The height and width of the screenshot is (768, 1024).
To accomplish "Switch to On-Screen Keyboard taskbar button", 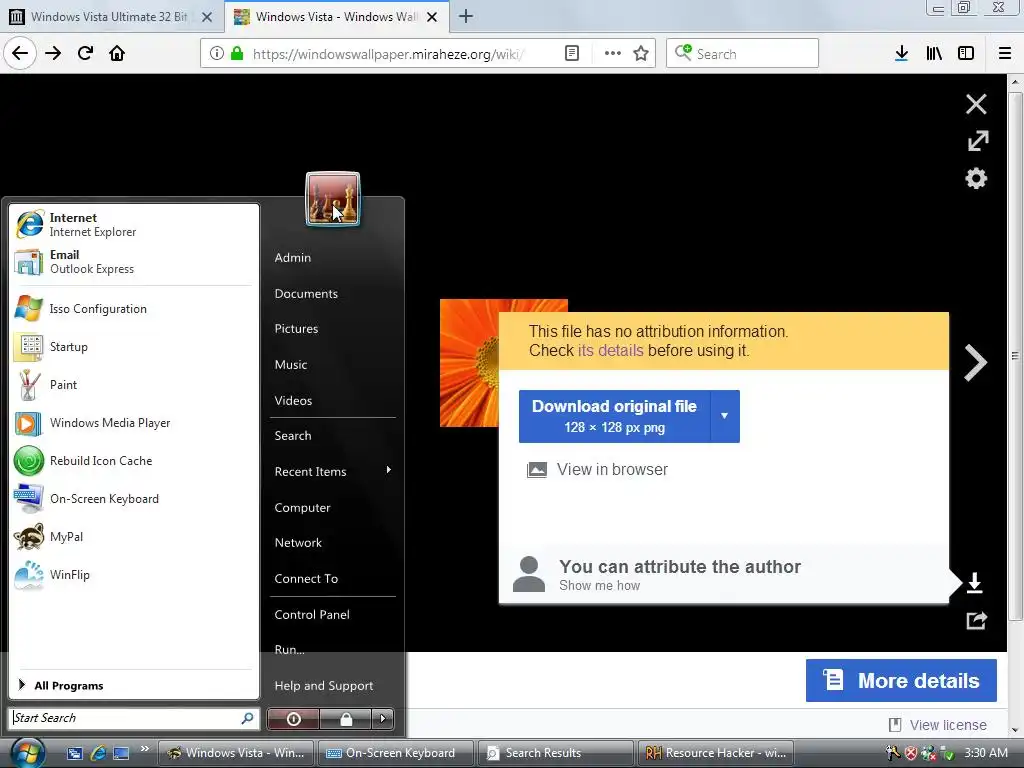I will point(394,753).
